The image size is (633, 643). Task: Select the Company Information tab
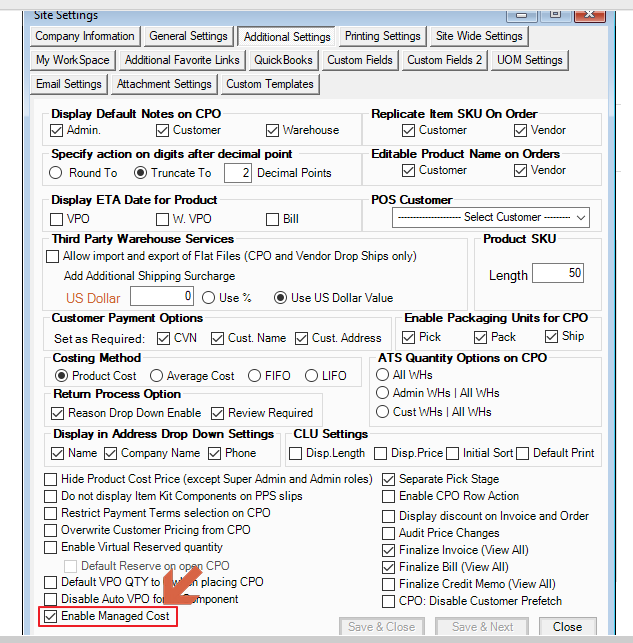click(84, 36)
